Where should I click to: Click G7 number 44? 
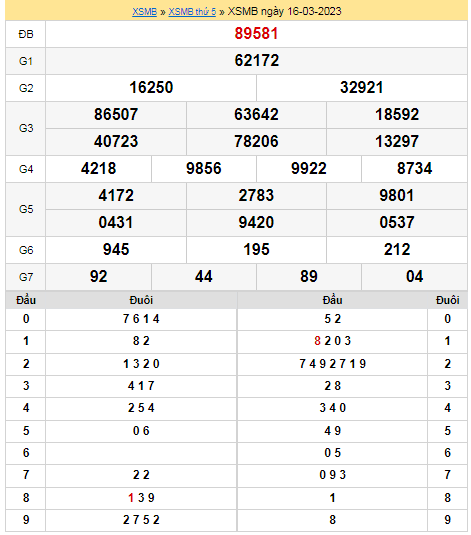[204, 276]
